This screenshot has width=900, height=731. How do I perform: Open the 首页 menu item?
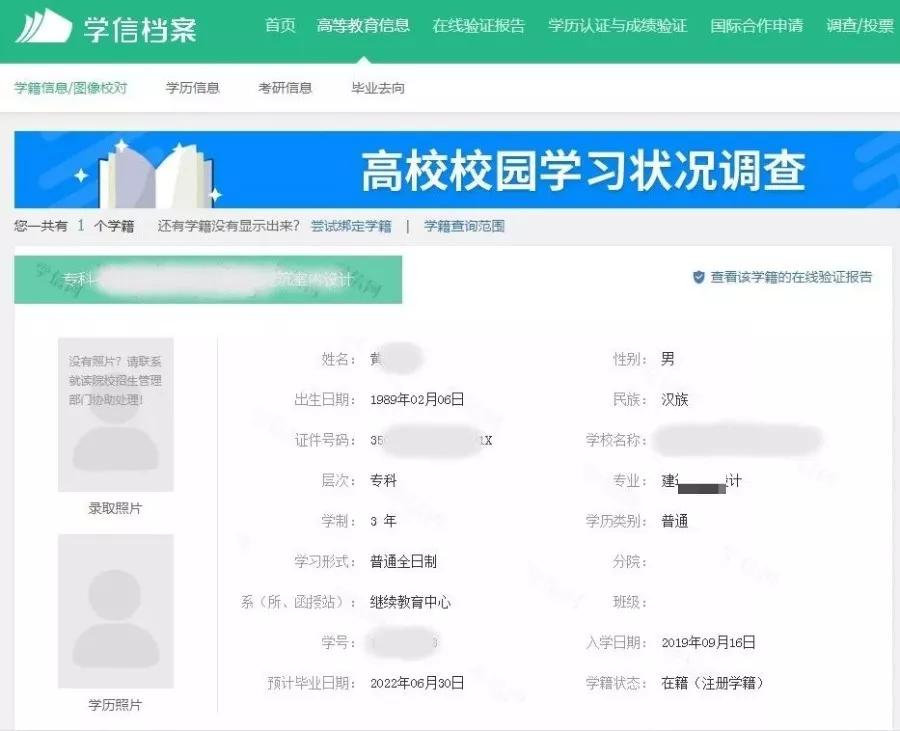278,27
